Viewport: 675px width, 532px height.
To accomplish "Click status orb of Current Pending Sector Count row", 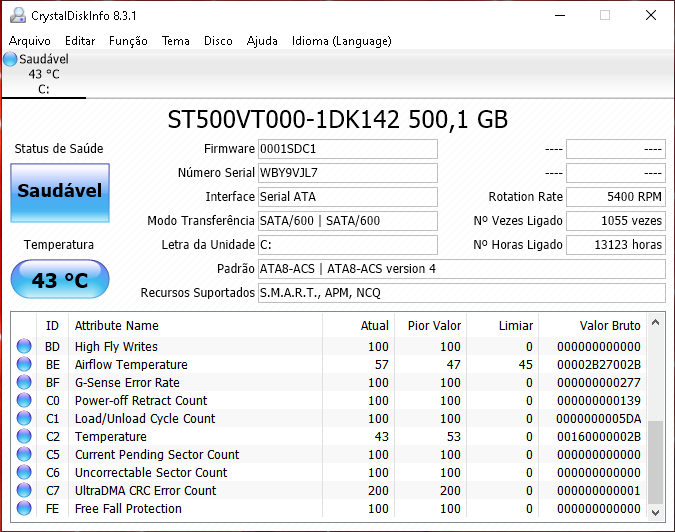I will [24, 454].
